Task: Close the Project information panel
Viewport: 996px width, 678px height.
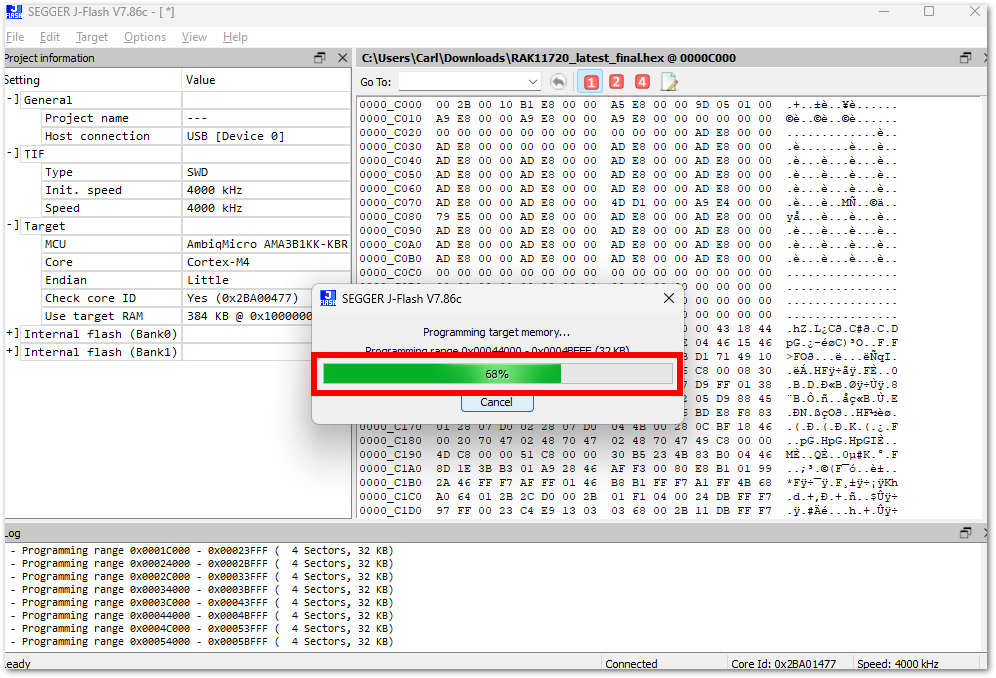Action: point(342,58)
